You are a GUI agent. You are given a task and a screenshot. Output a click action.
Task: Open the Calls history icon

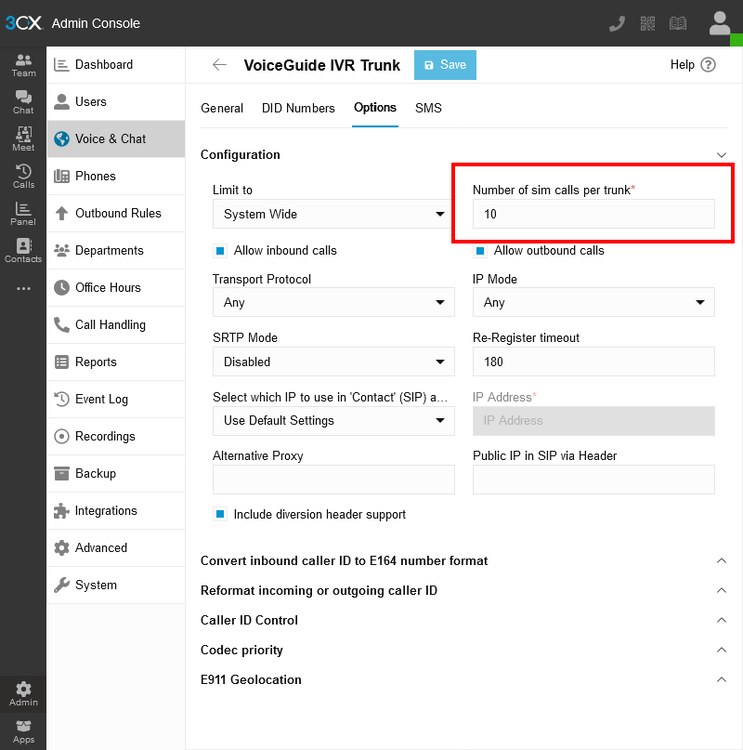[x=23, y=176]
